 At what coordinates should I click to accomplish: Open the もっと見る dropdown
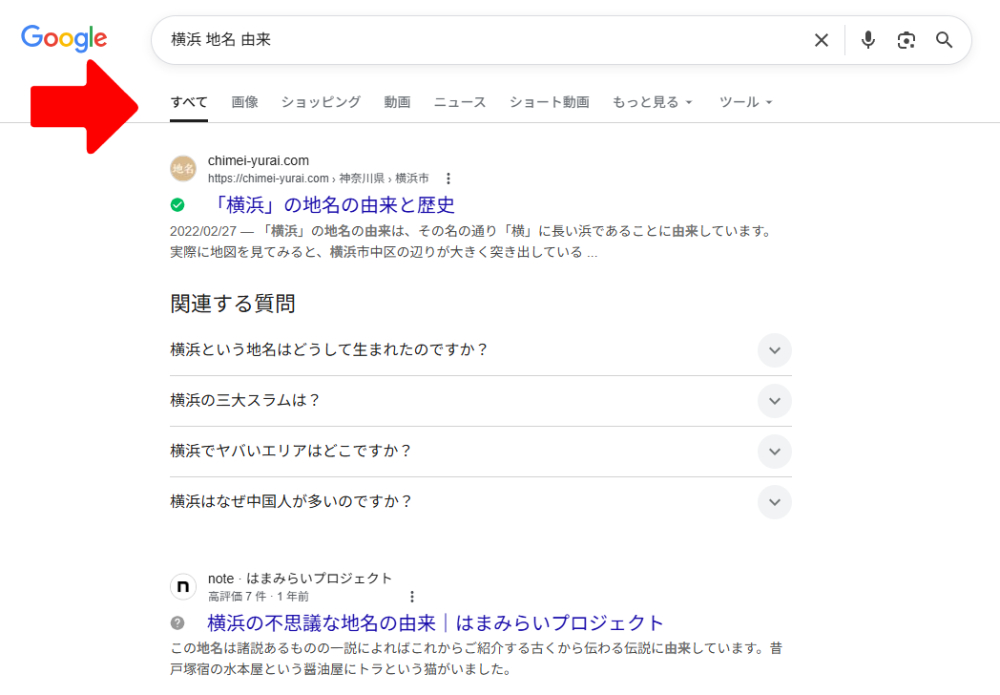[x=652, y=101]
